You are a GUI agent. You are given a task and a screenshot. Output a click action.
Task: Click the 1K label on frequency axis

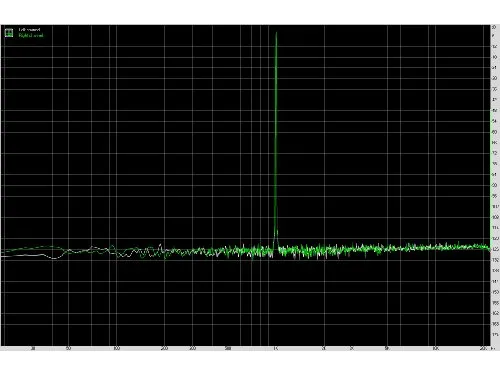click(275, 349)
